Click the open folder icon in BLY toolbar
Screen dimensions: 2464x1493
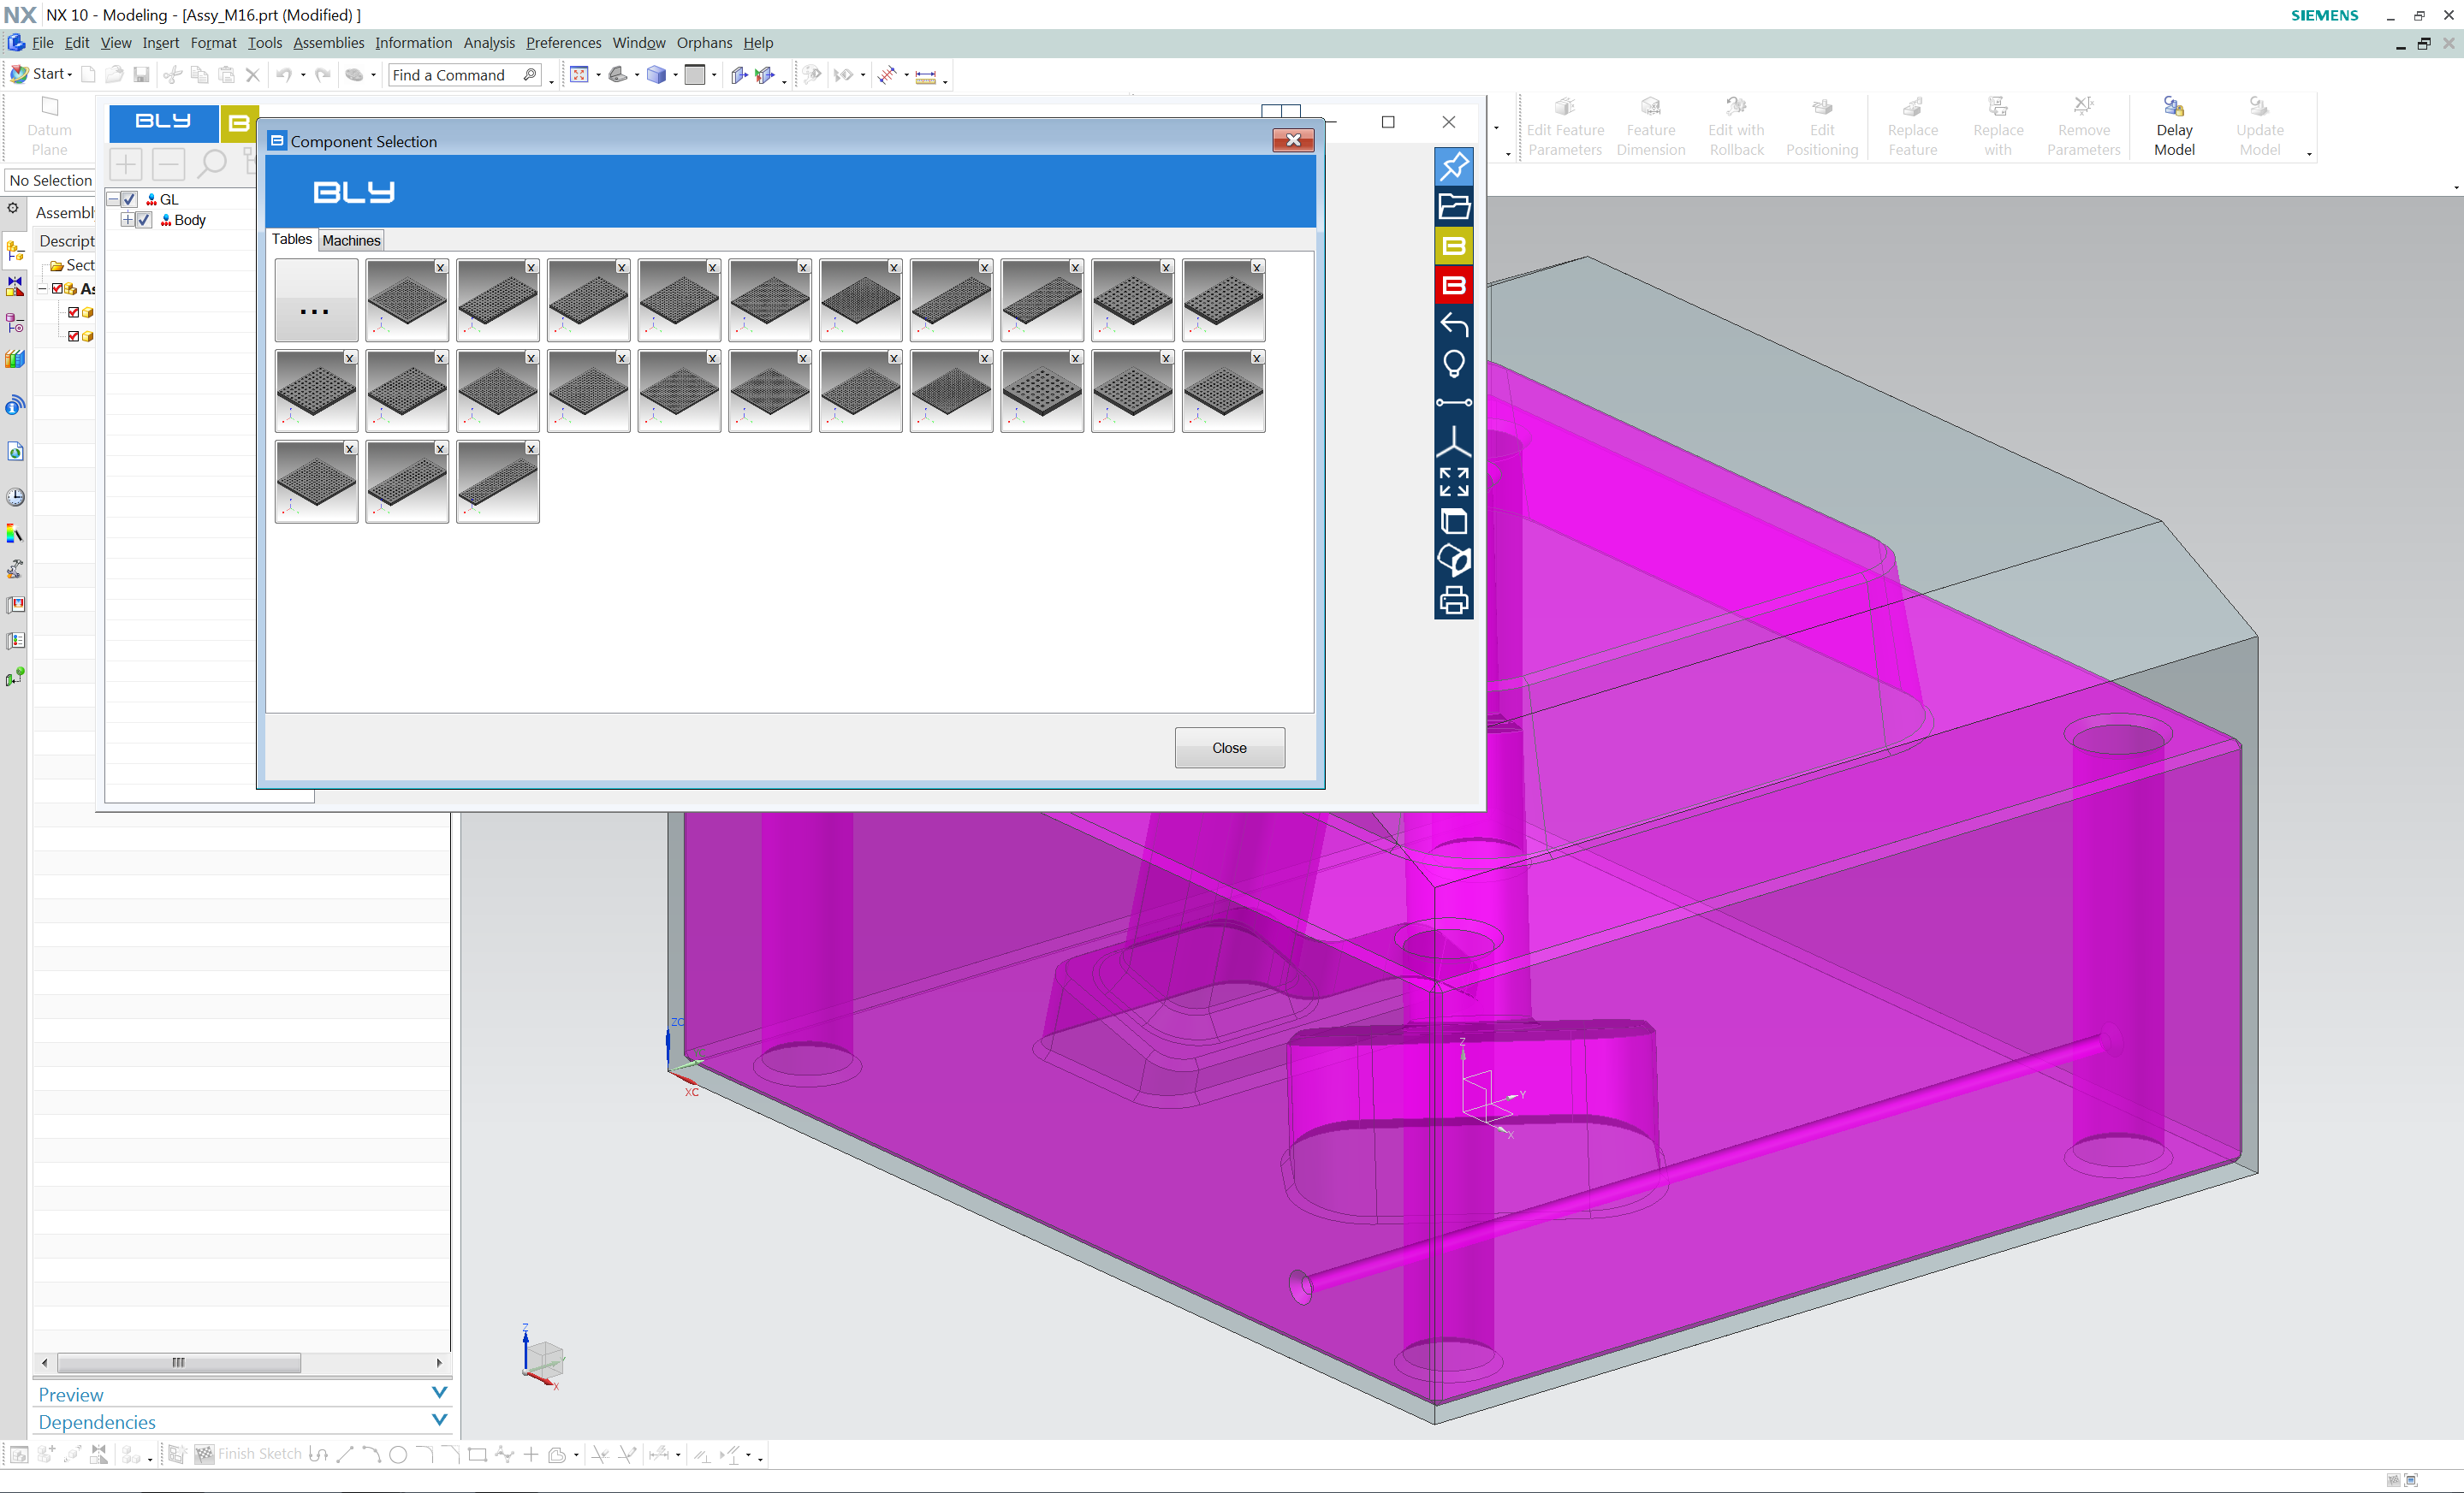pyautogui.click(x=1453, y=206)
